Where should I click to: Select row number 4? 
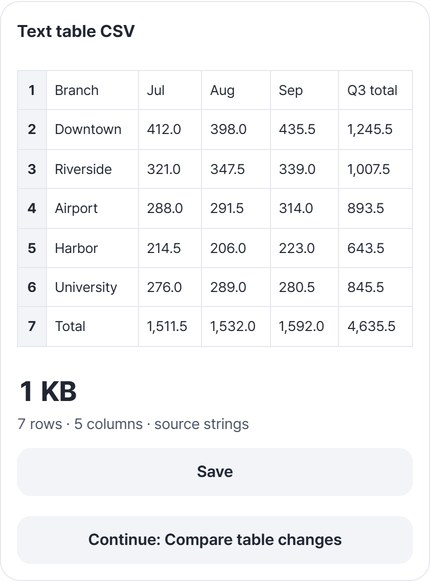pos(32,209)
